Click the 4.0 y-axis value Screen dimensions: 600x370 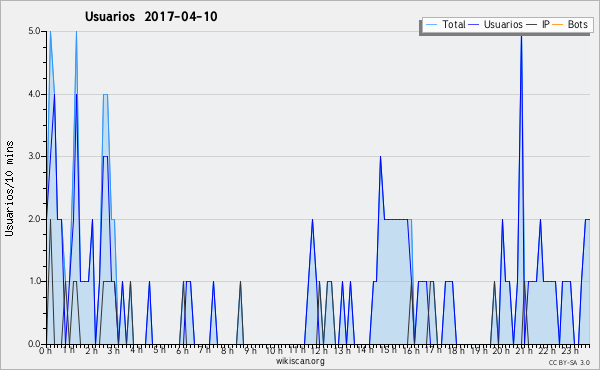(x=34, y=94)
